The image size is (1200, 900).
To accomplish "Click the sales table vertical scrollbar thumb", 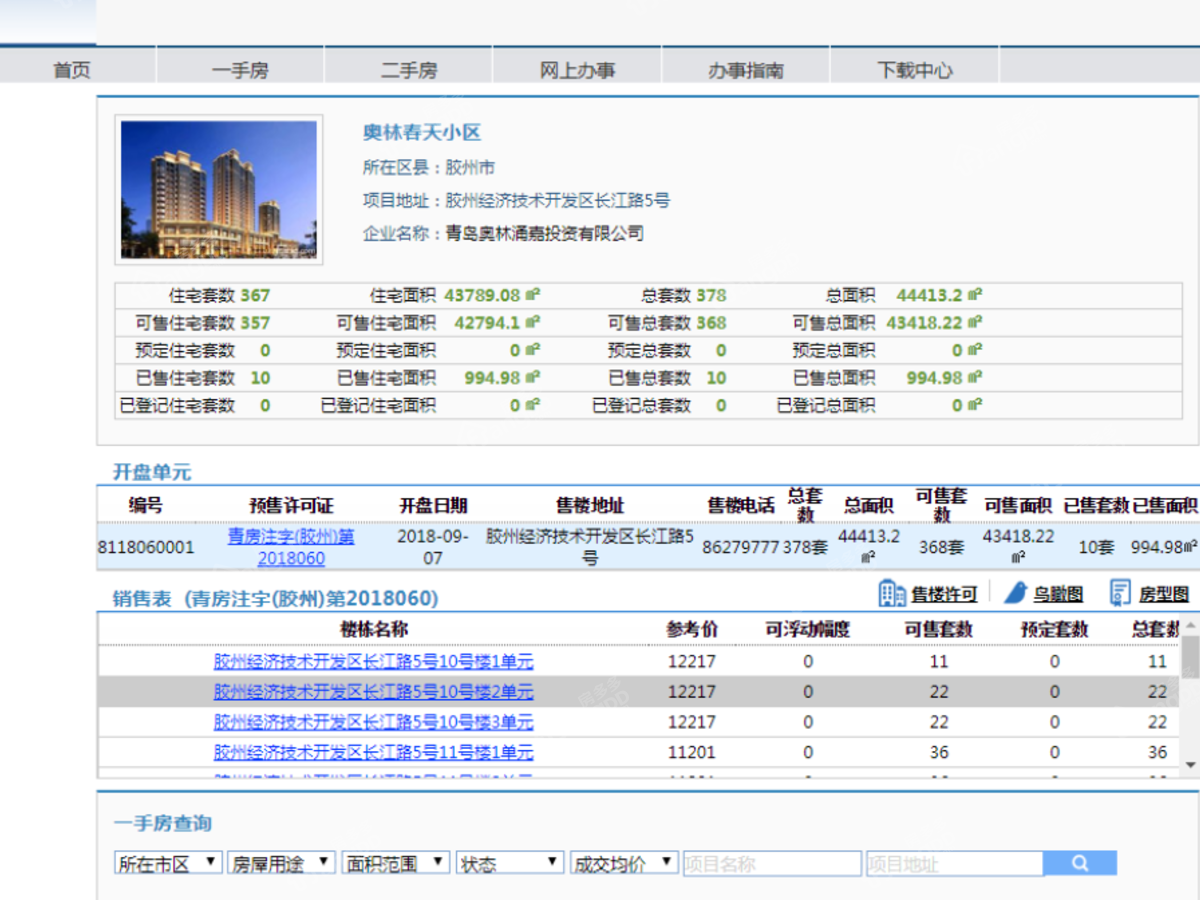I will click(x=1190, y=656).
